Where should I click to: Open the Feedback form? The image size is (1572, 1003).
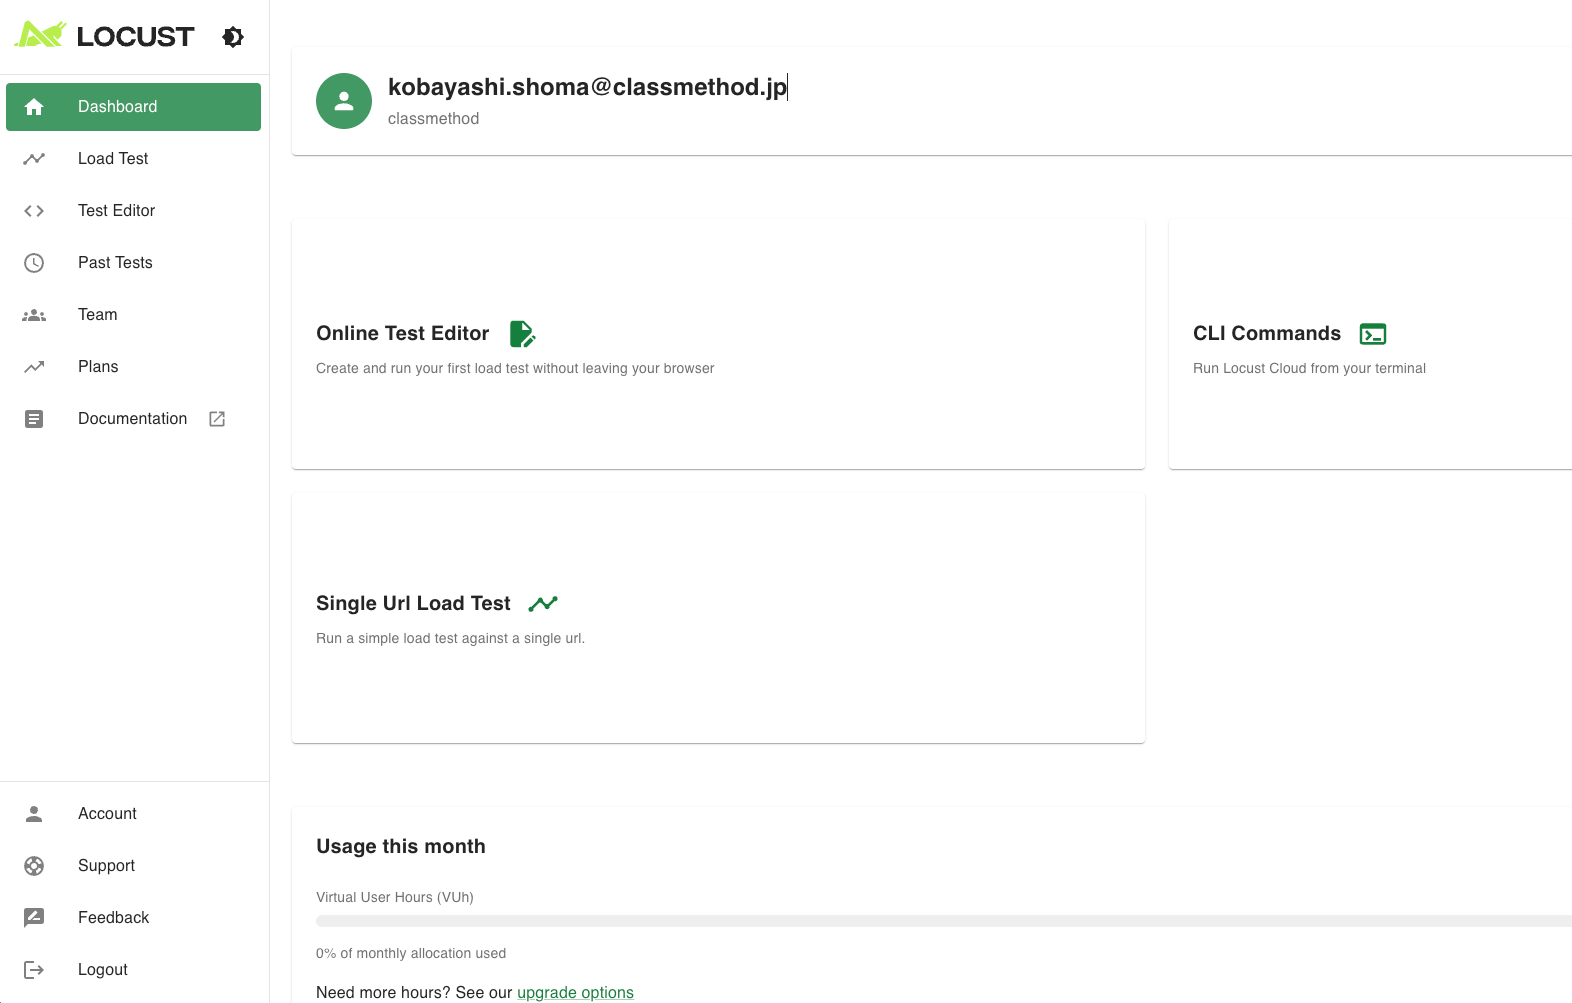point(133,918)
